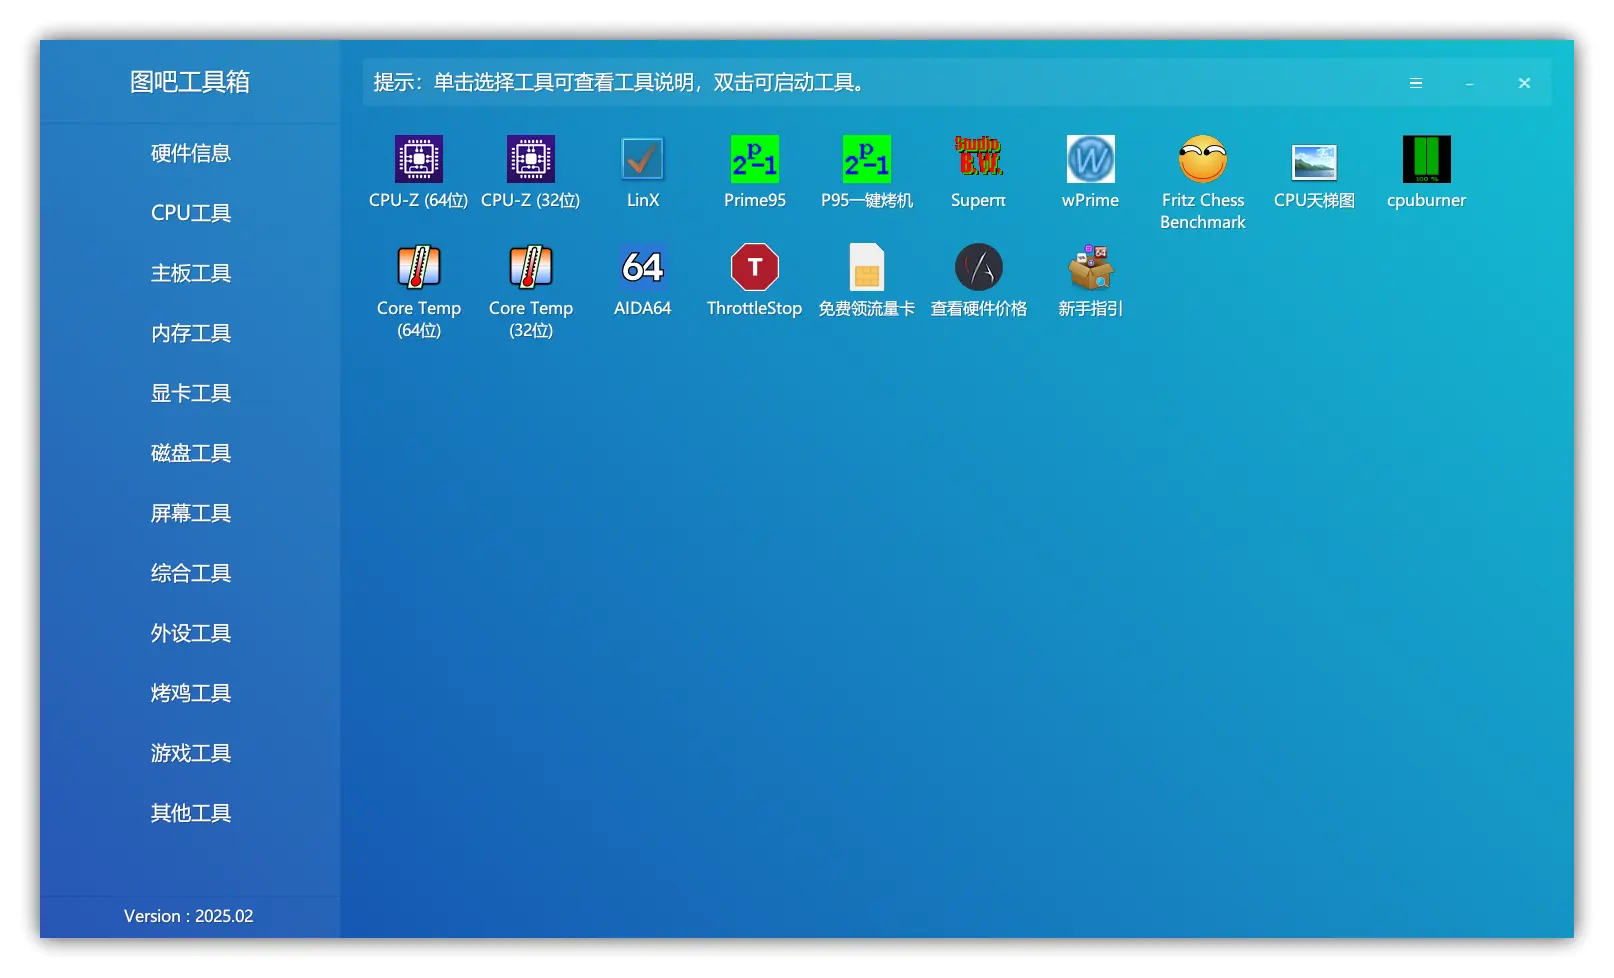Select the ThrottleStop red icon
1614x978 pixels.
point(754,268)
